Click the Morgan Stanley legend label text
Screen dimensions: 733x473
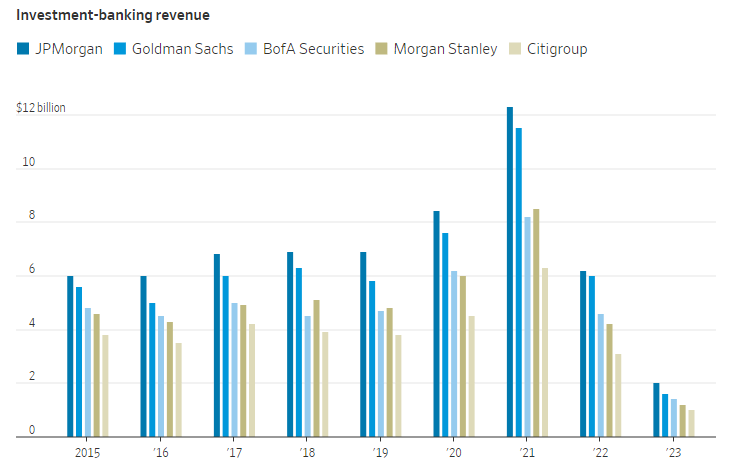click(445, 49)
